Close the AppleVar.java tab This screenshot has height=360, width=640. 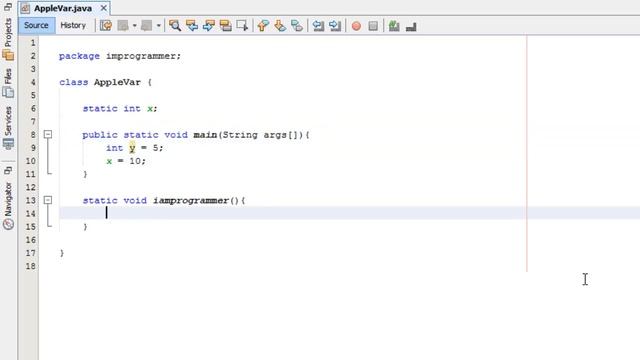(104, 8)
